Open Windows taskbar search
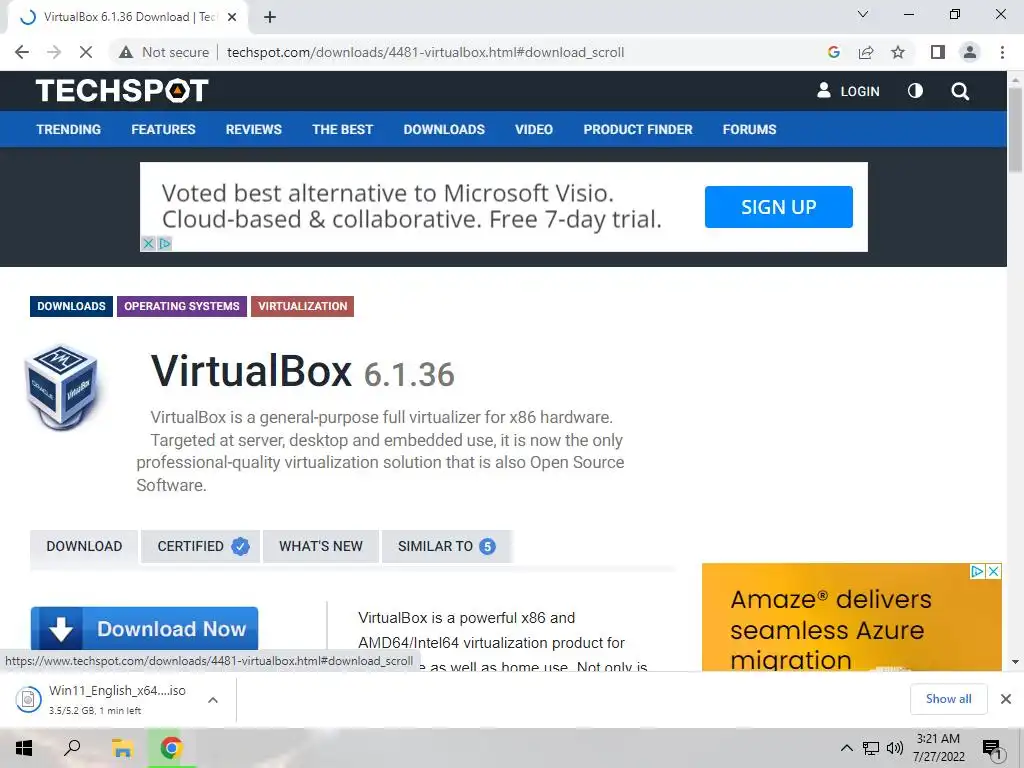1024x768 pixels. click(72, 748)
